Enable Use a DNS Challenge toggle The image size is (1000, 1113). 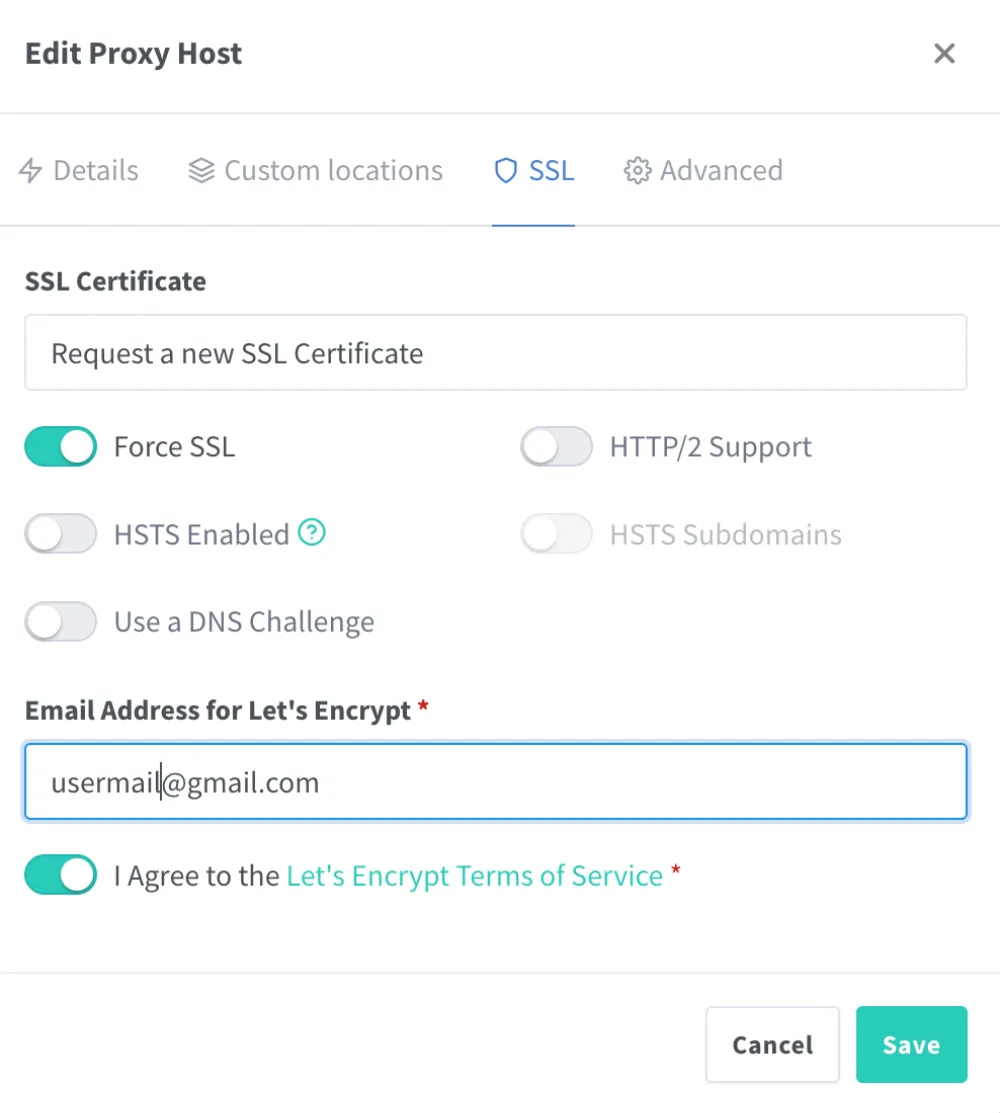[x=61, y=621]
